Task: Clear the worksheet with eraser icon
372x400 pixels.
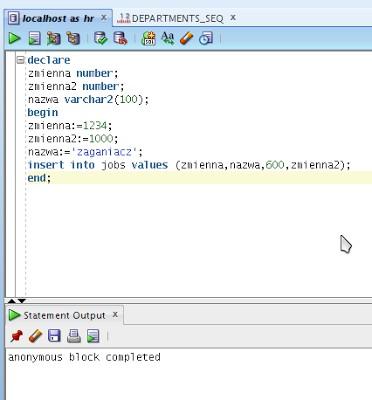Action: pyautogui.click(x=187, y=38)
